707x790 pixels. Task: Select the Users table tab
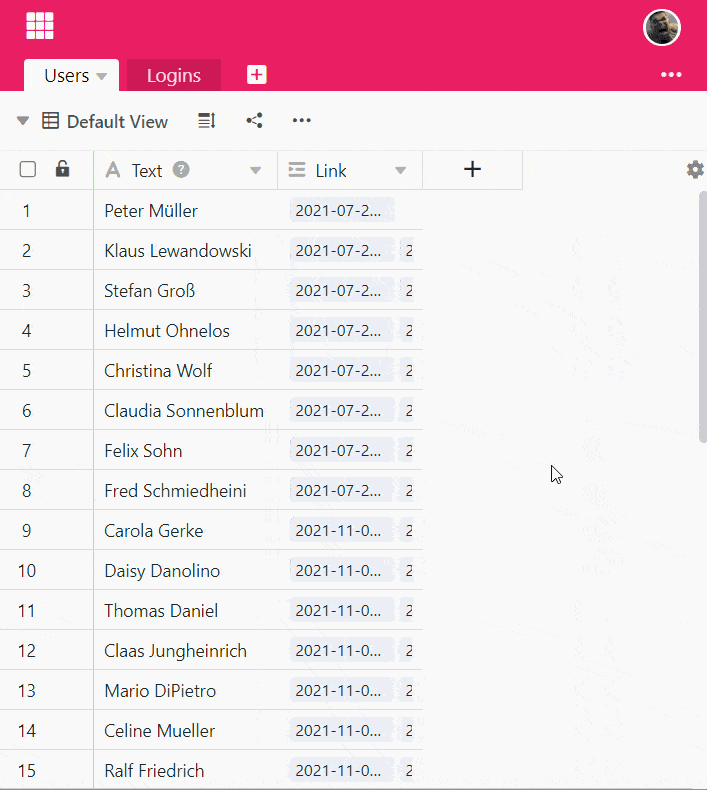(65, 76)
